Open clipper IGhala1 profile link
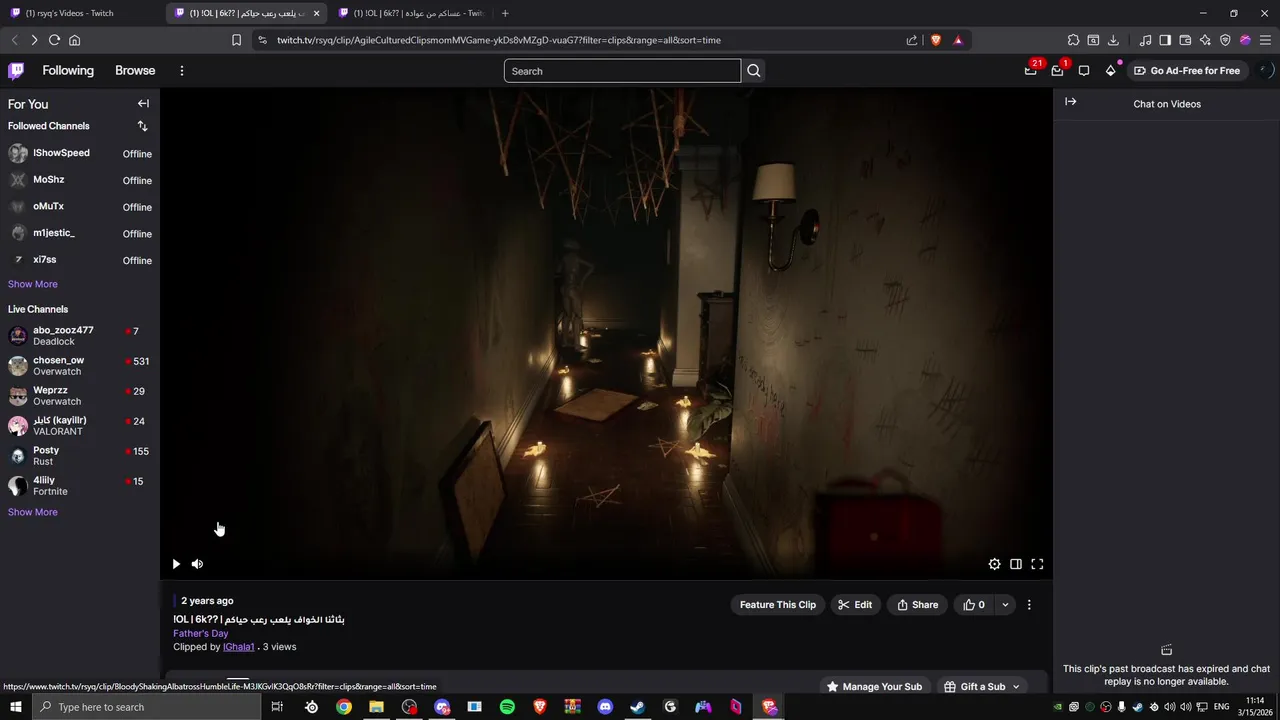 tap(239, 647)
